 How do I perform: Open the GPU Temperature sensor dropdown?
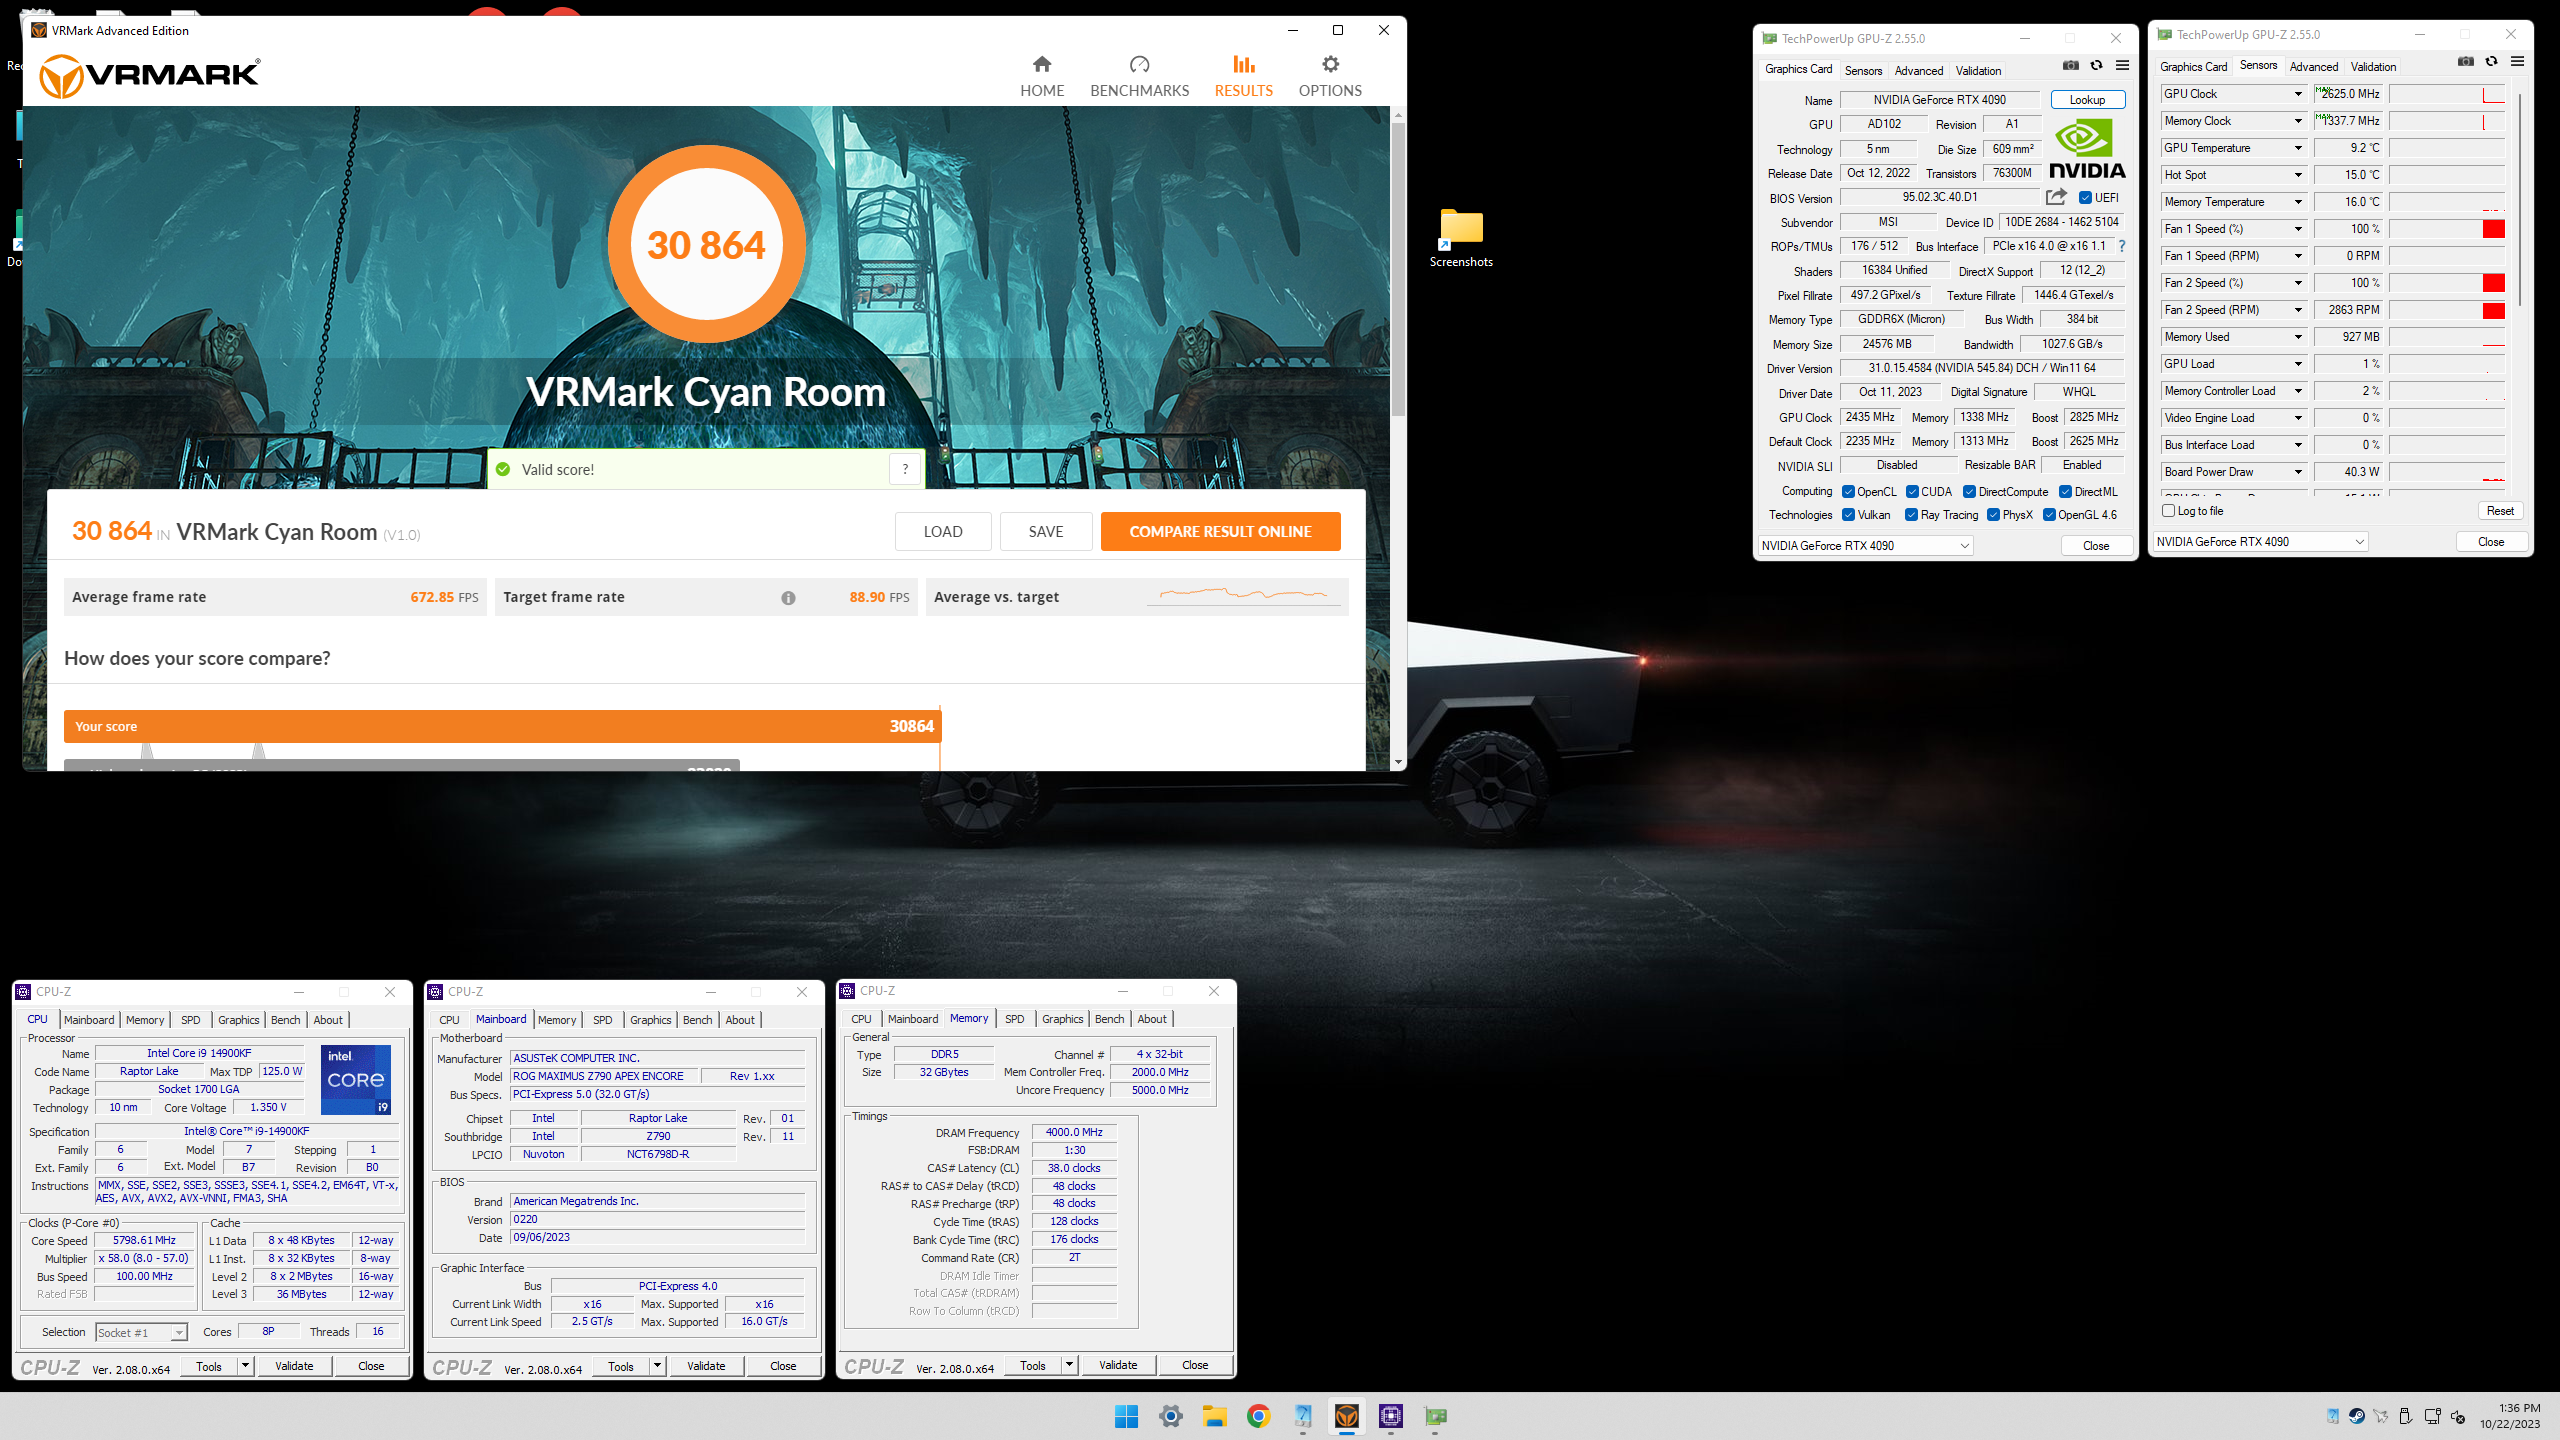click(x=2297, y=148)
